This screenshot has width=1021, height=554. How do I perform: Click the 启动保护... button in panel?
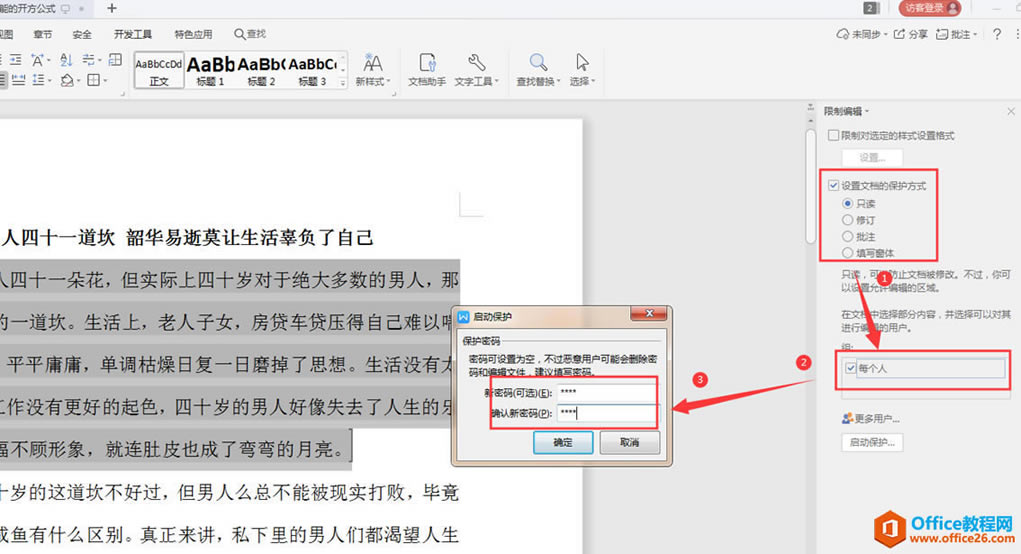[873, 442]
